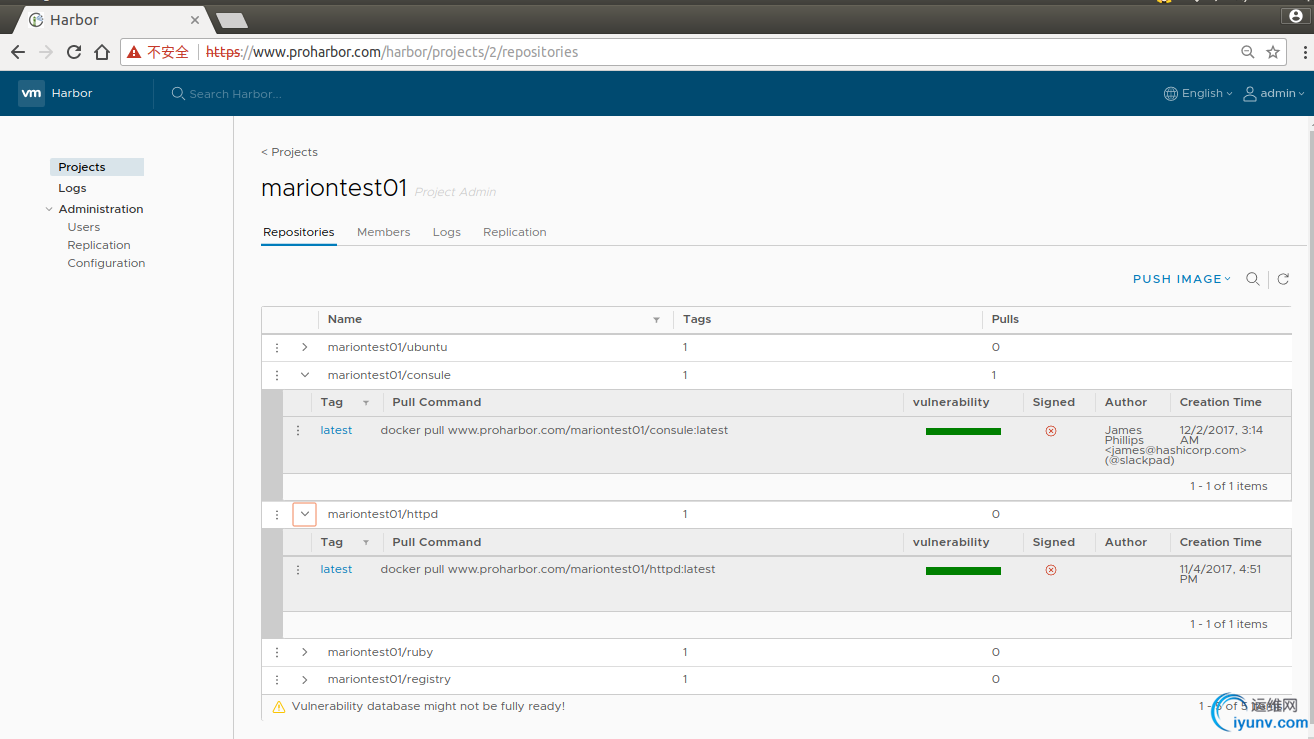Open the English language dropdown

[x=1198, y=93]
